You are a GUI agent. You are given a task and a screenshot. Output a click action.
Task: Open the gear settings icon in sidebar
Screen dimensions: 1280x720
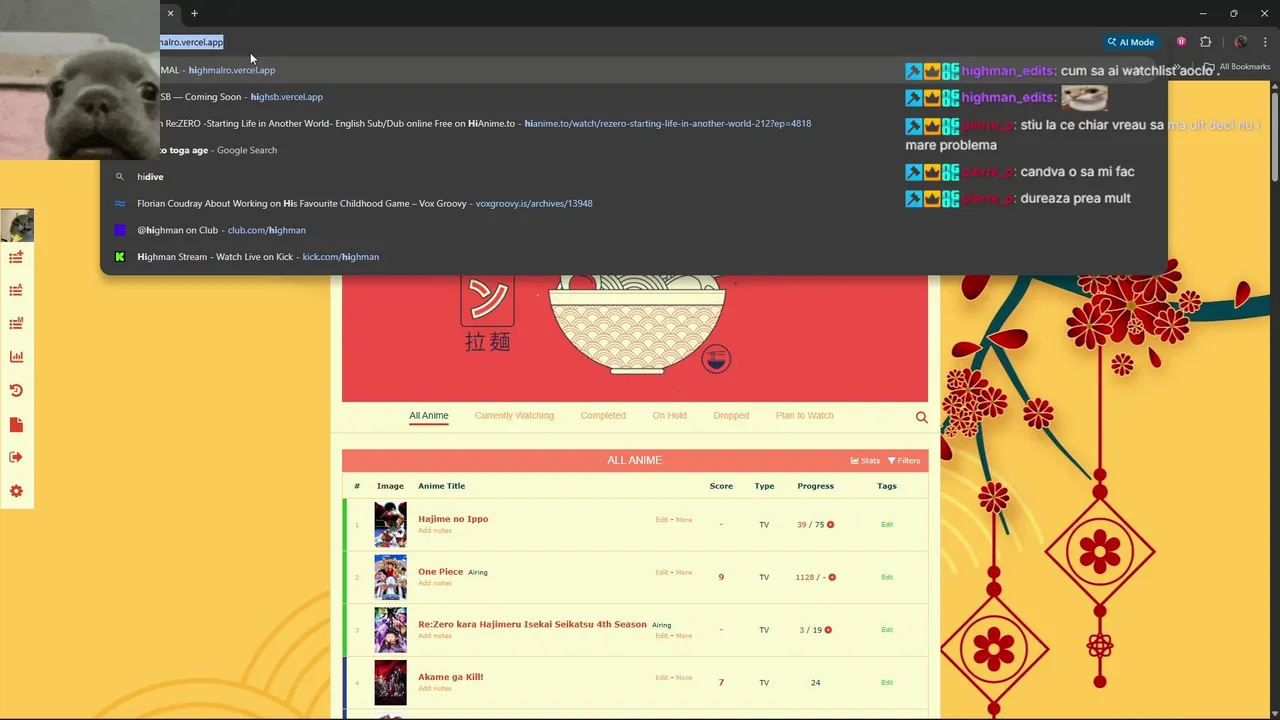(x=16, y=492)
